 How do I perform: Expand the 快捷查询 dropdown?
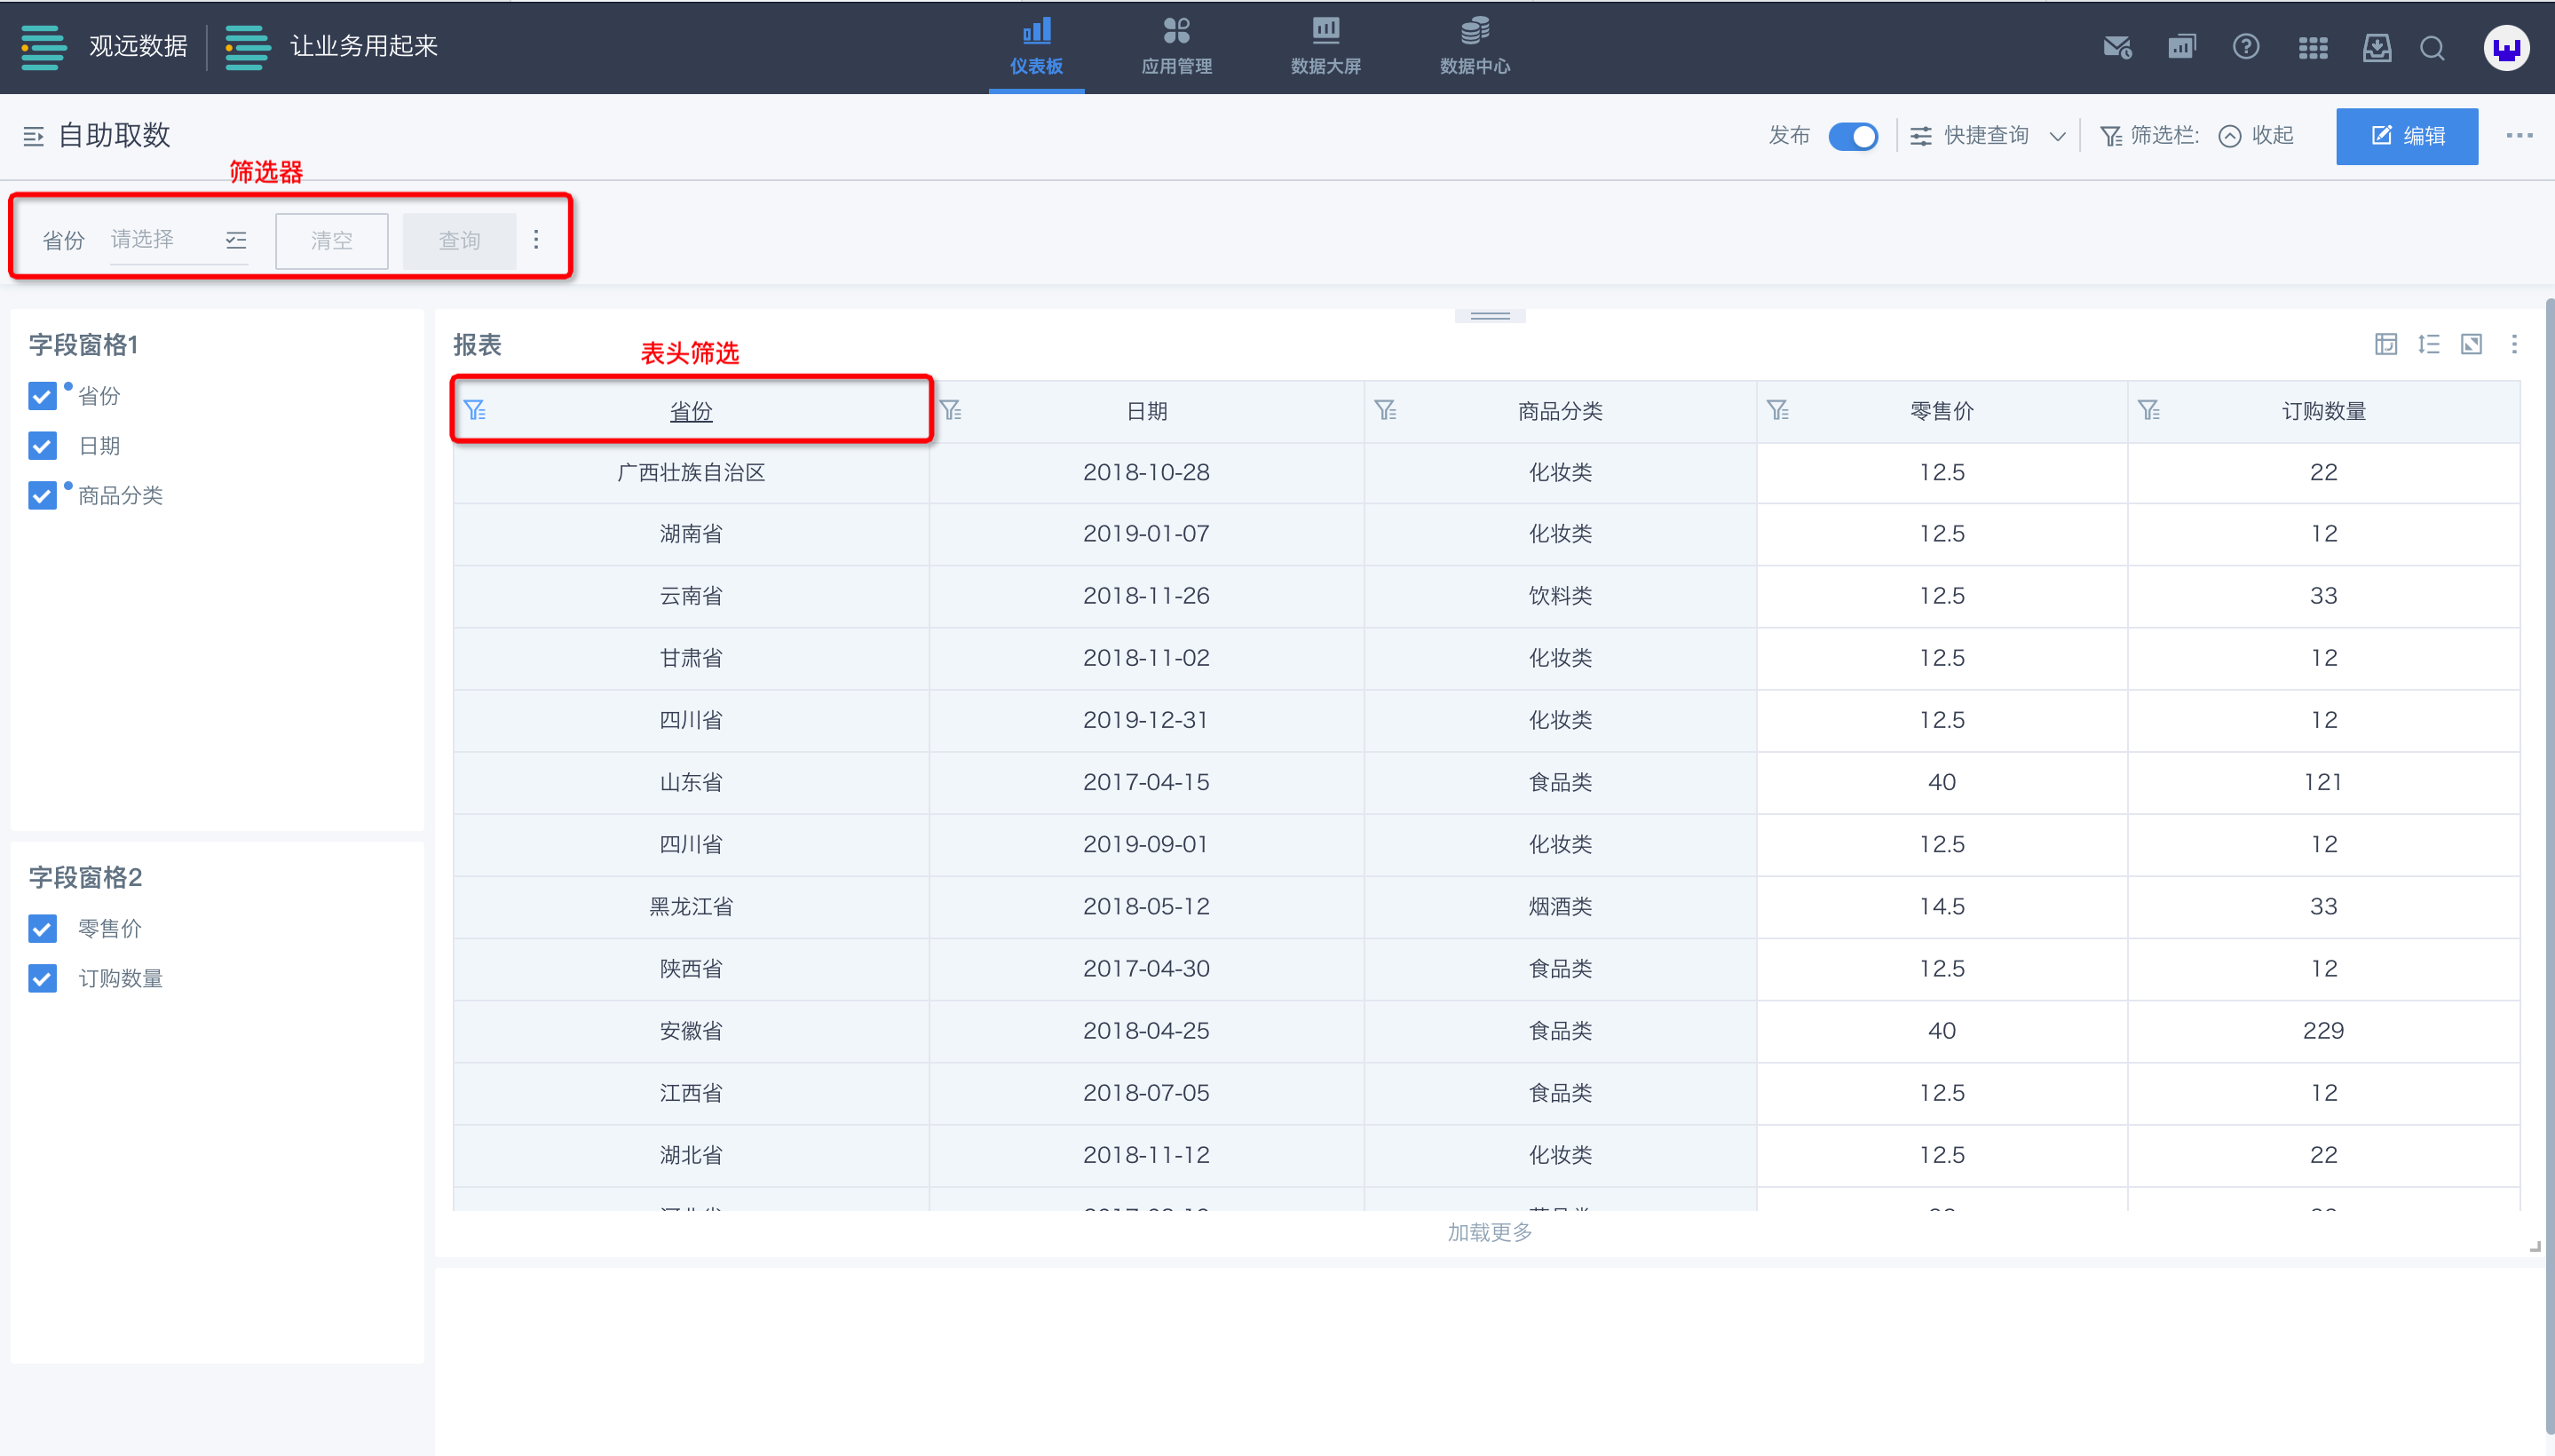pos(1986,136)
